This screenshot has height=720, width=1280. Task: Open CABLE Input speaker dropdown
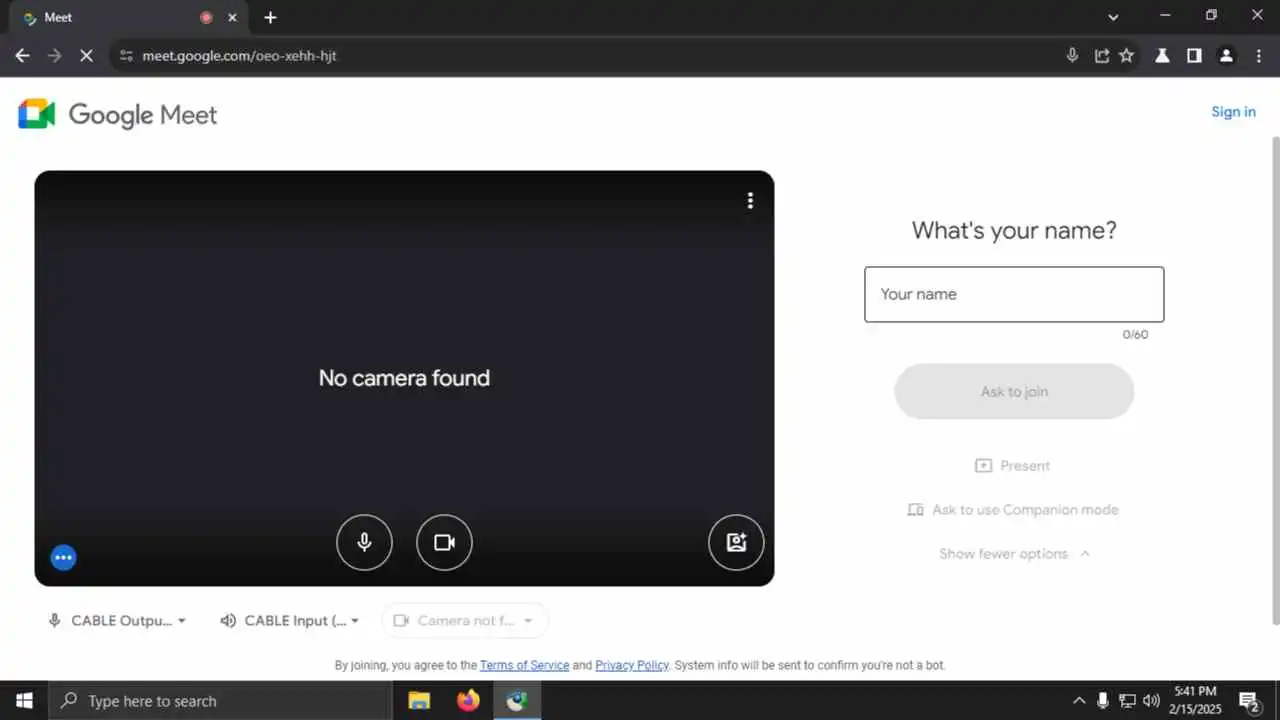click(289, 620)
